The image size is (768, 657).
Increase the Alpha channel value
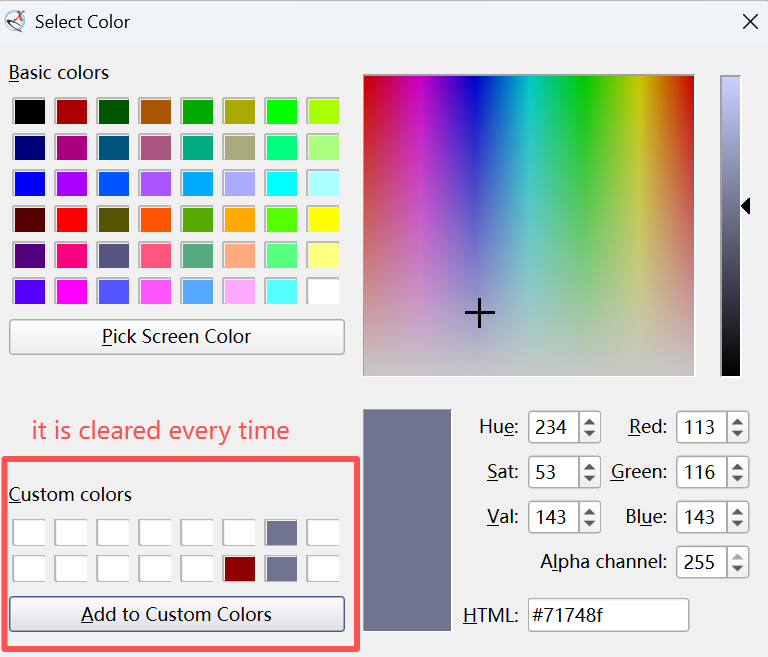tap(738, 555)
